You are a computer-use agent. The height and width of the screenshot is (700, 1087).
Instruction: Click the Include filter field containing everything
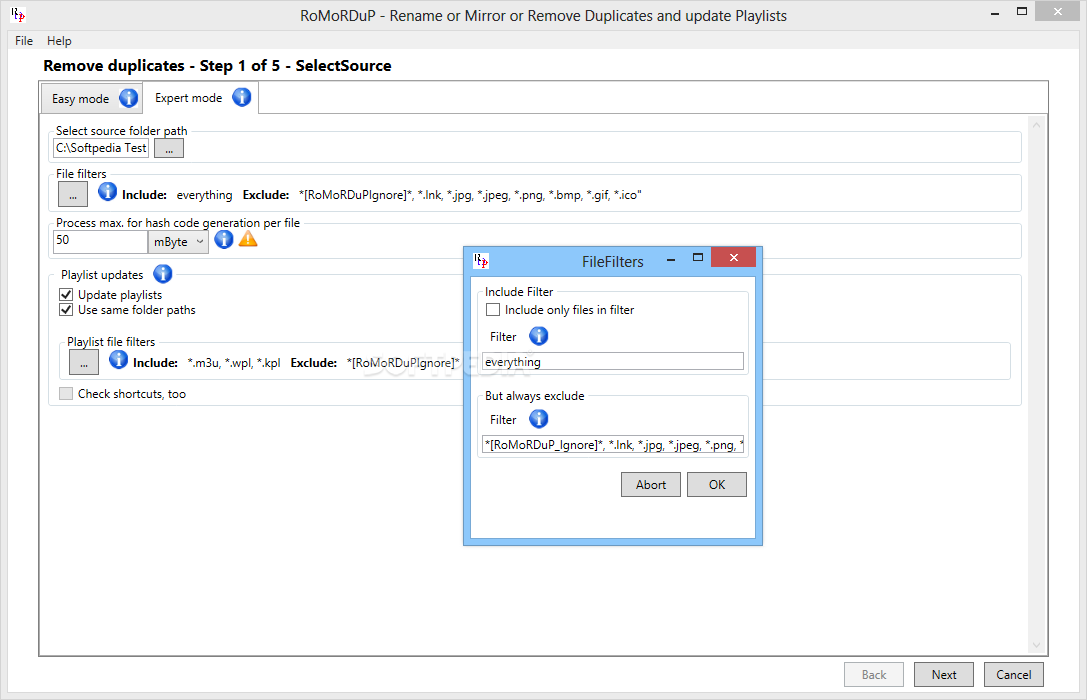pyautogui.click(x=613, y=361)
